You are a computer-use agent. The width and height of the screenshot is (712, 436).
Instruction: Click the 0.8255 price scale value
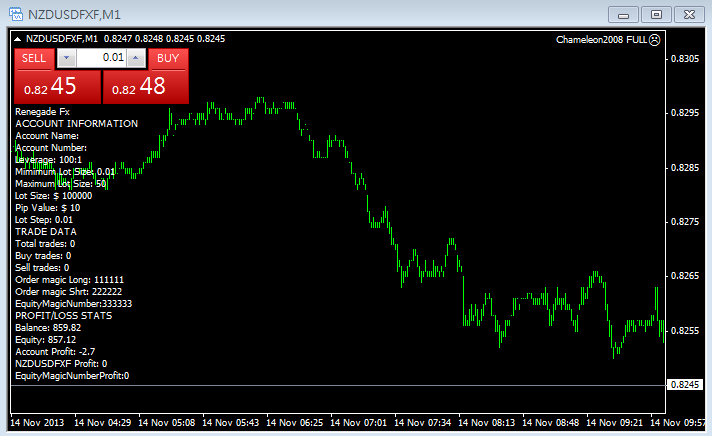(685, 331)
